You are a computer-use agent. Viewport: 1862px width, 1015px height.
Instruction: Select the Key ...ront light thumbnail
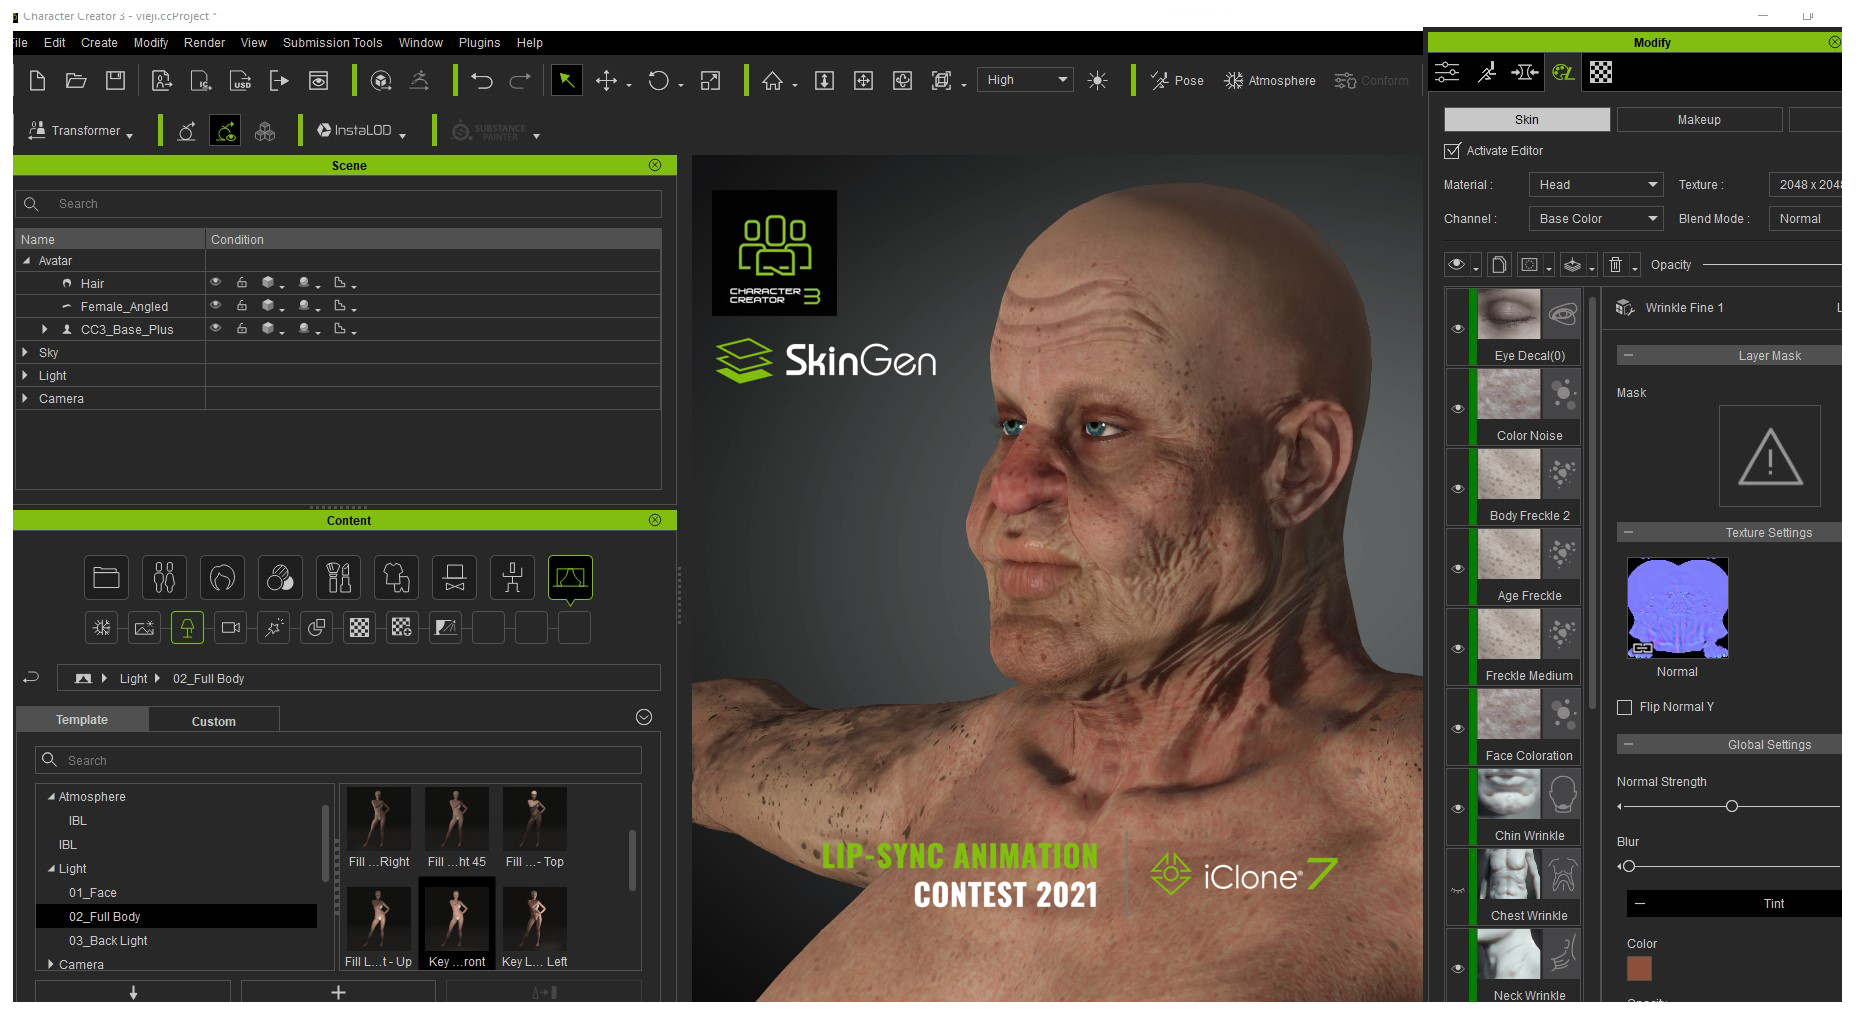457,925
